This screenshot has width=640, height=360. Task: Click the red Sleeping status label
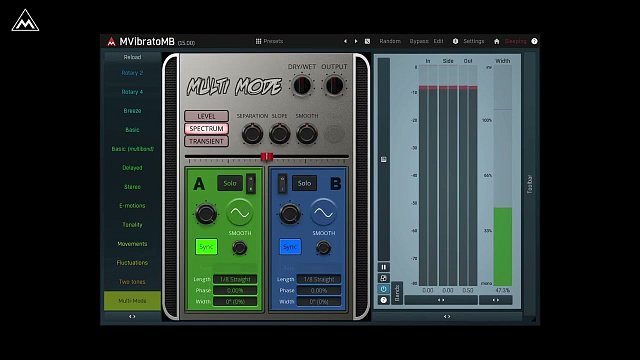click(x=516, y=41)
